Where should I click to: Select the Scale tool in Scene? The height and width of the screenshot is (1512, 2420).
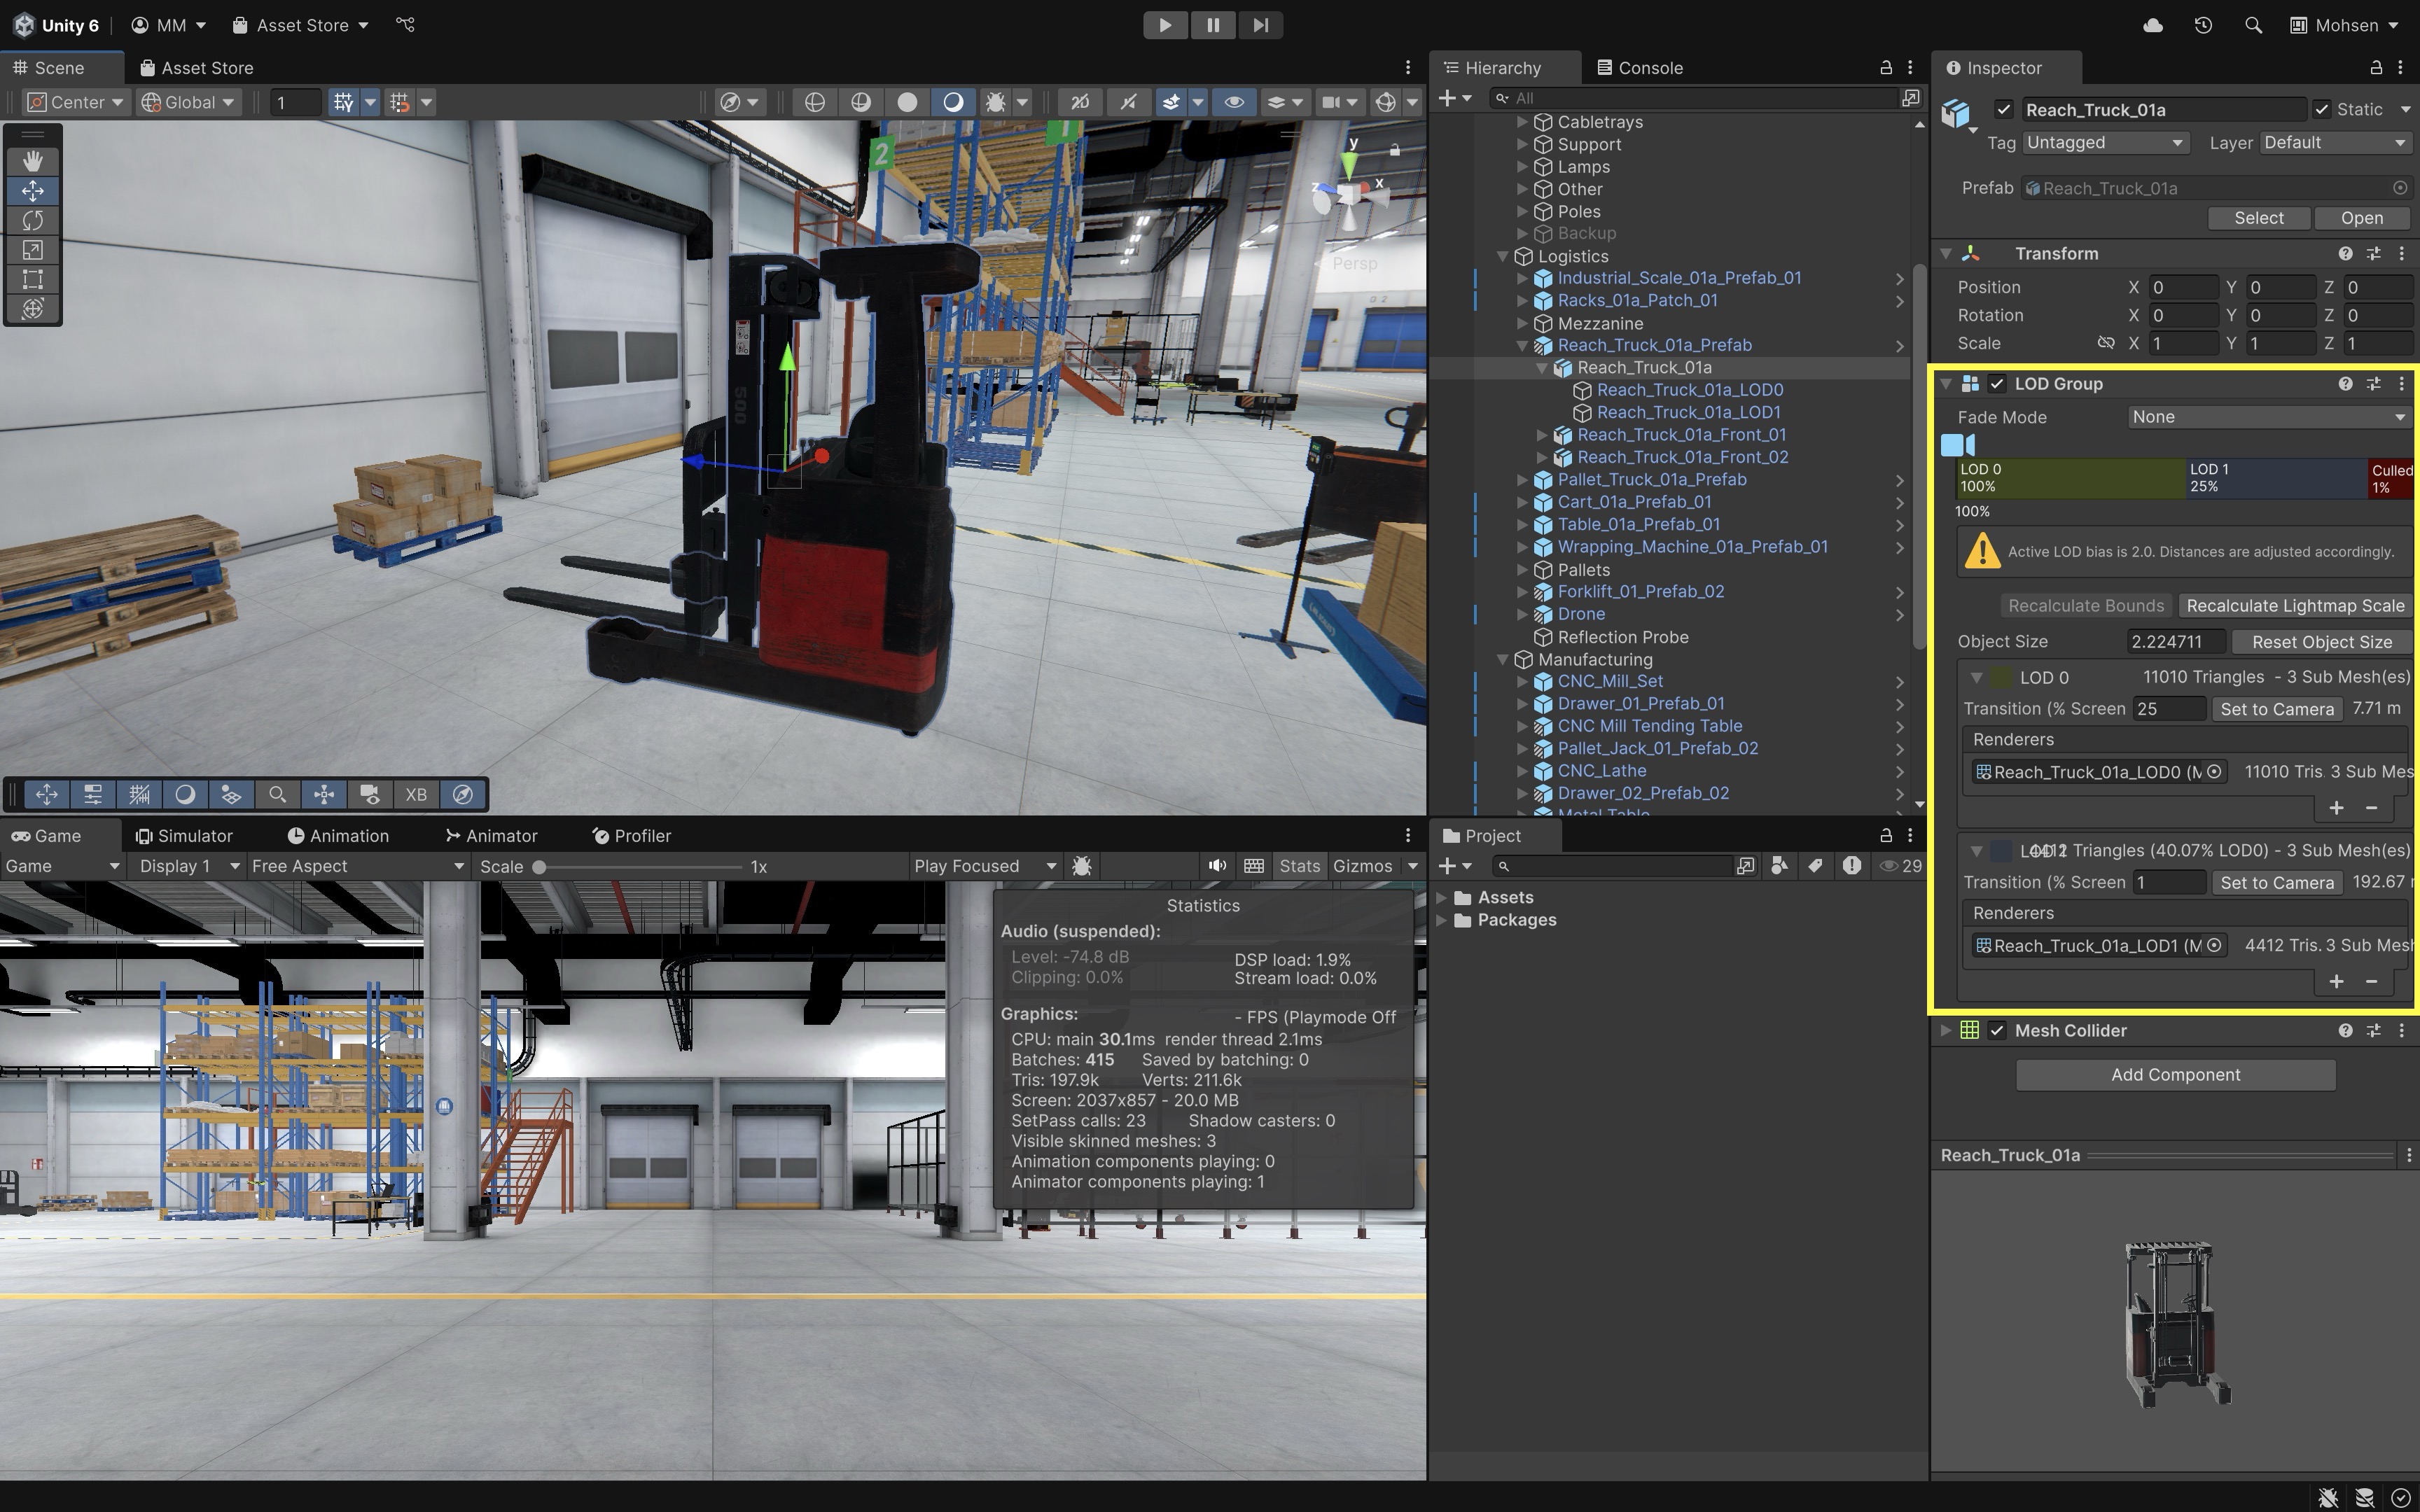tap(33, 250)
